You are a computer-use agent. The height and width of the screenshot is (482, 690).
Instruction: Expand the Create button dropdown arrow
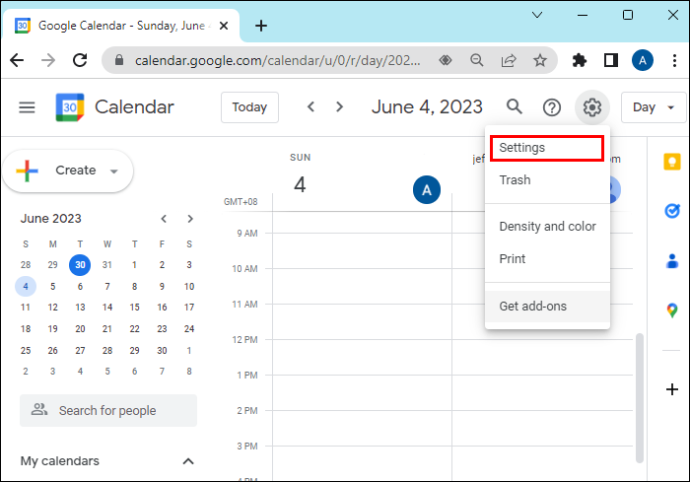point(114,171)
